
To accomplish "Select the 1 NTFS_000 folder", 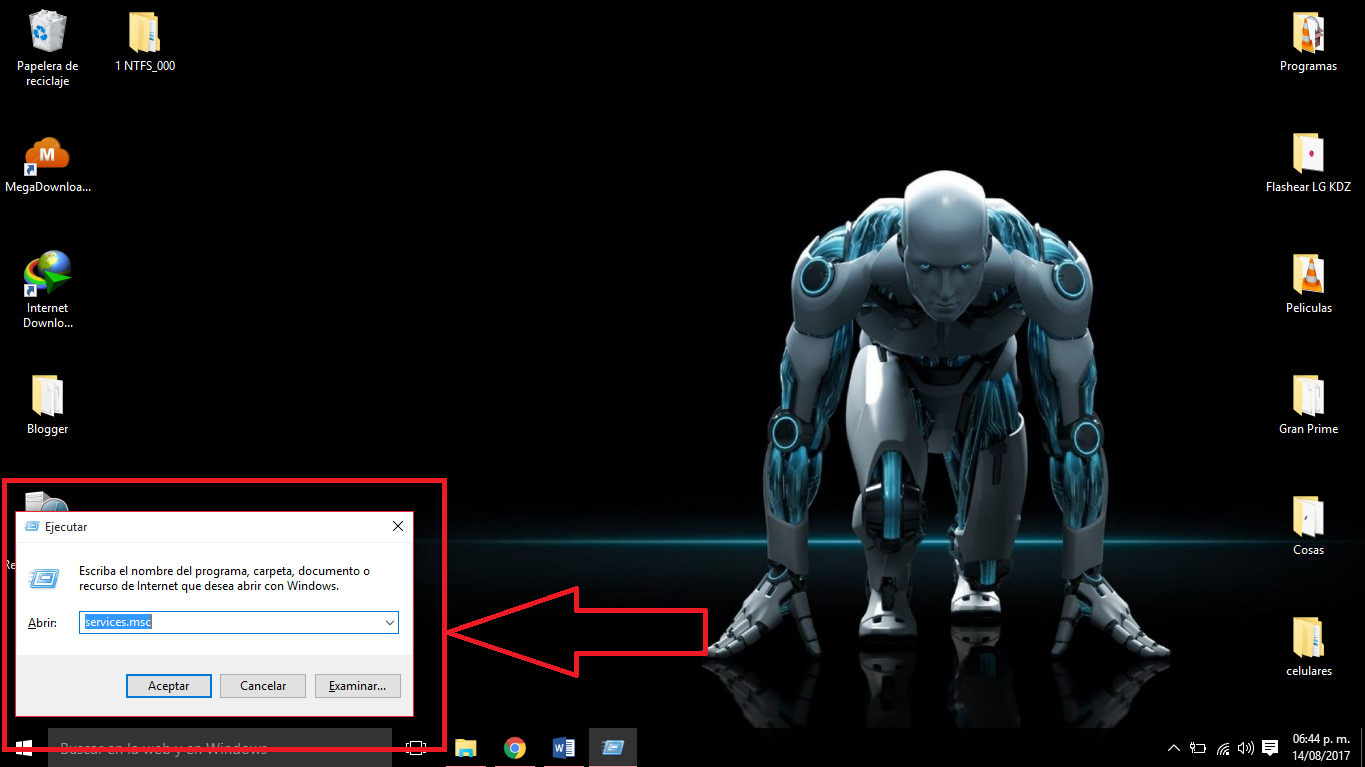I will pyautogui.click(x=145, y=42).
